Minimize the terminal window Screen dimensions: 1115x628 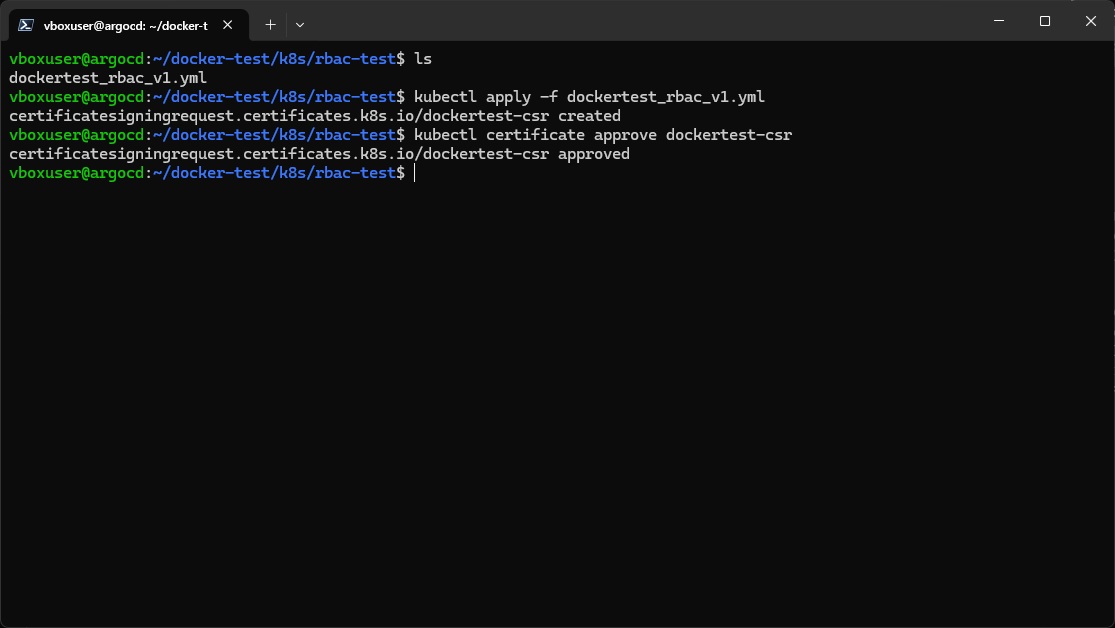click(999, 21)
